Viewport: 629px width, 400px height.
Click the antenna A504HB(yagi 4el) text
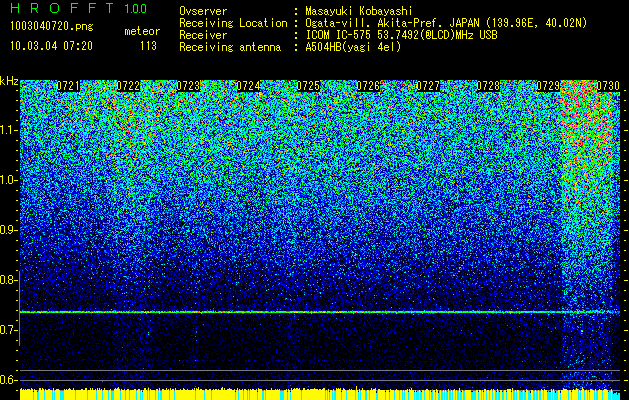pyautogui.click(x=353, y=47)
